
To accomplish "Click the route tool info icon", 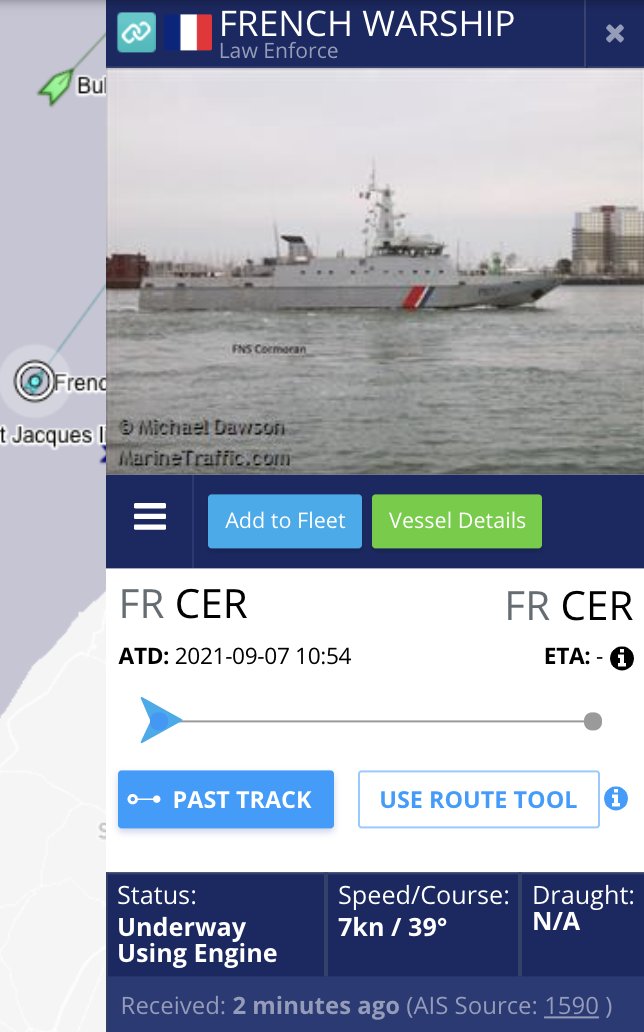I will (x=616, y=798).
